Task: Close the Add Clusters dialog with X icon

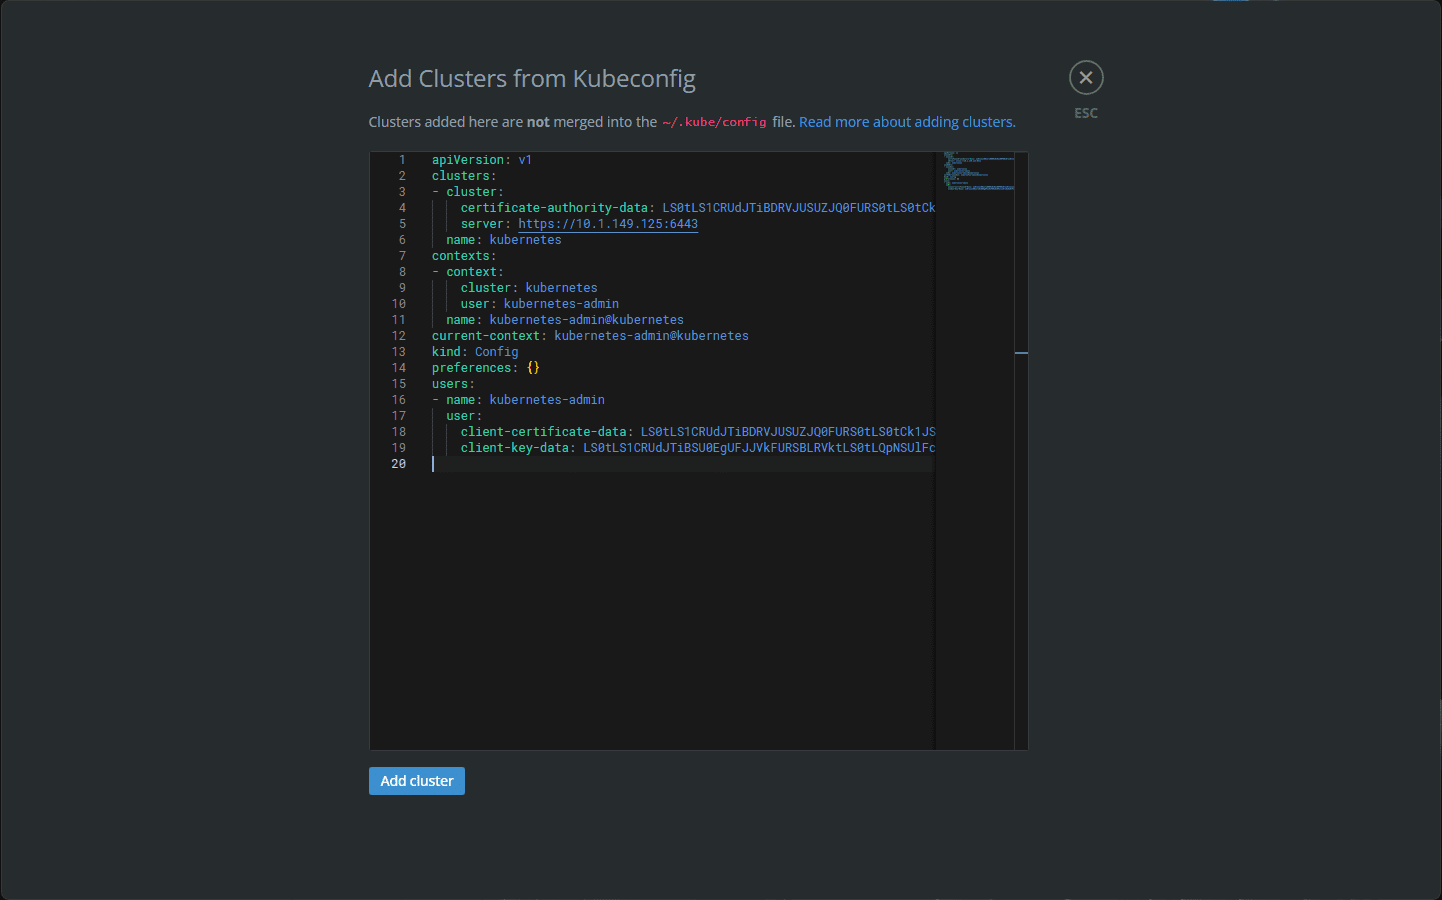Action: 1086,78
